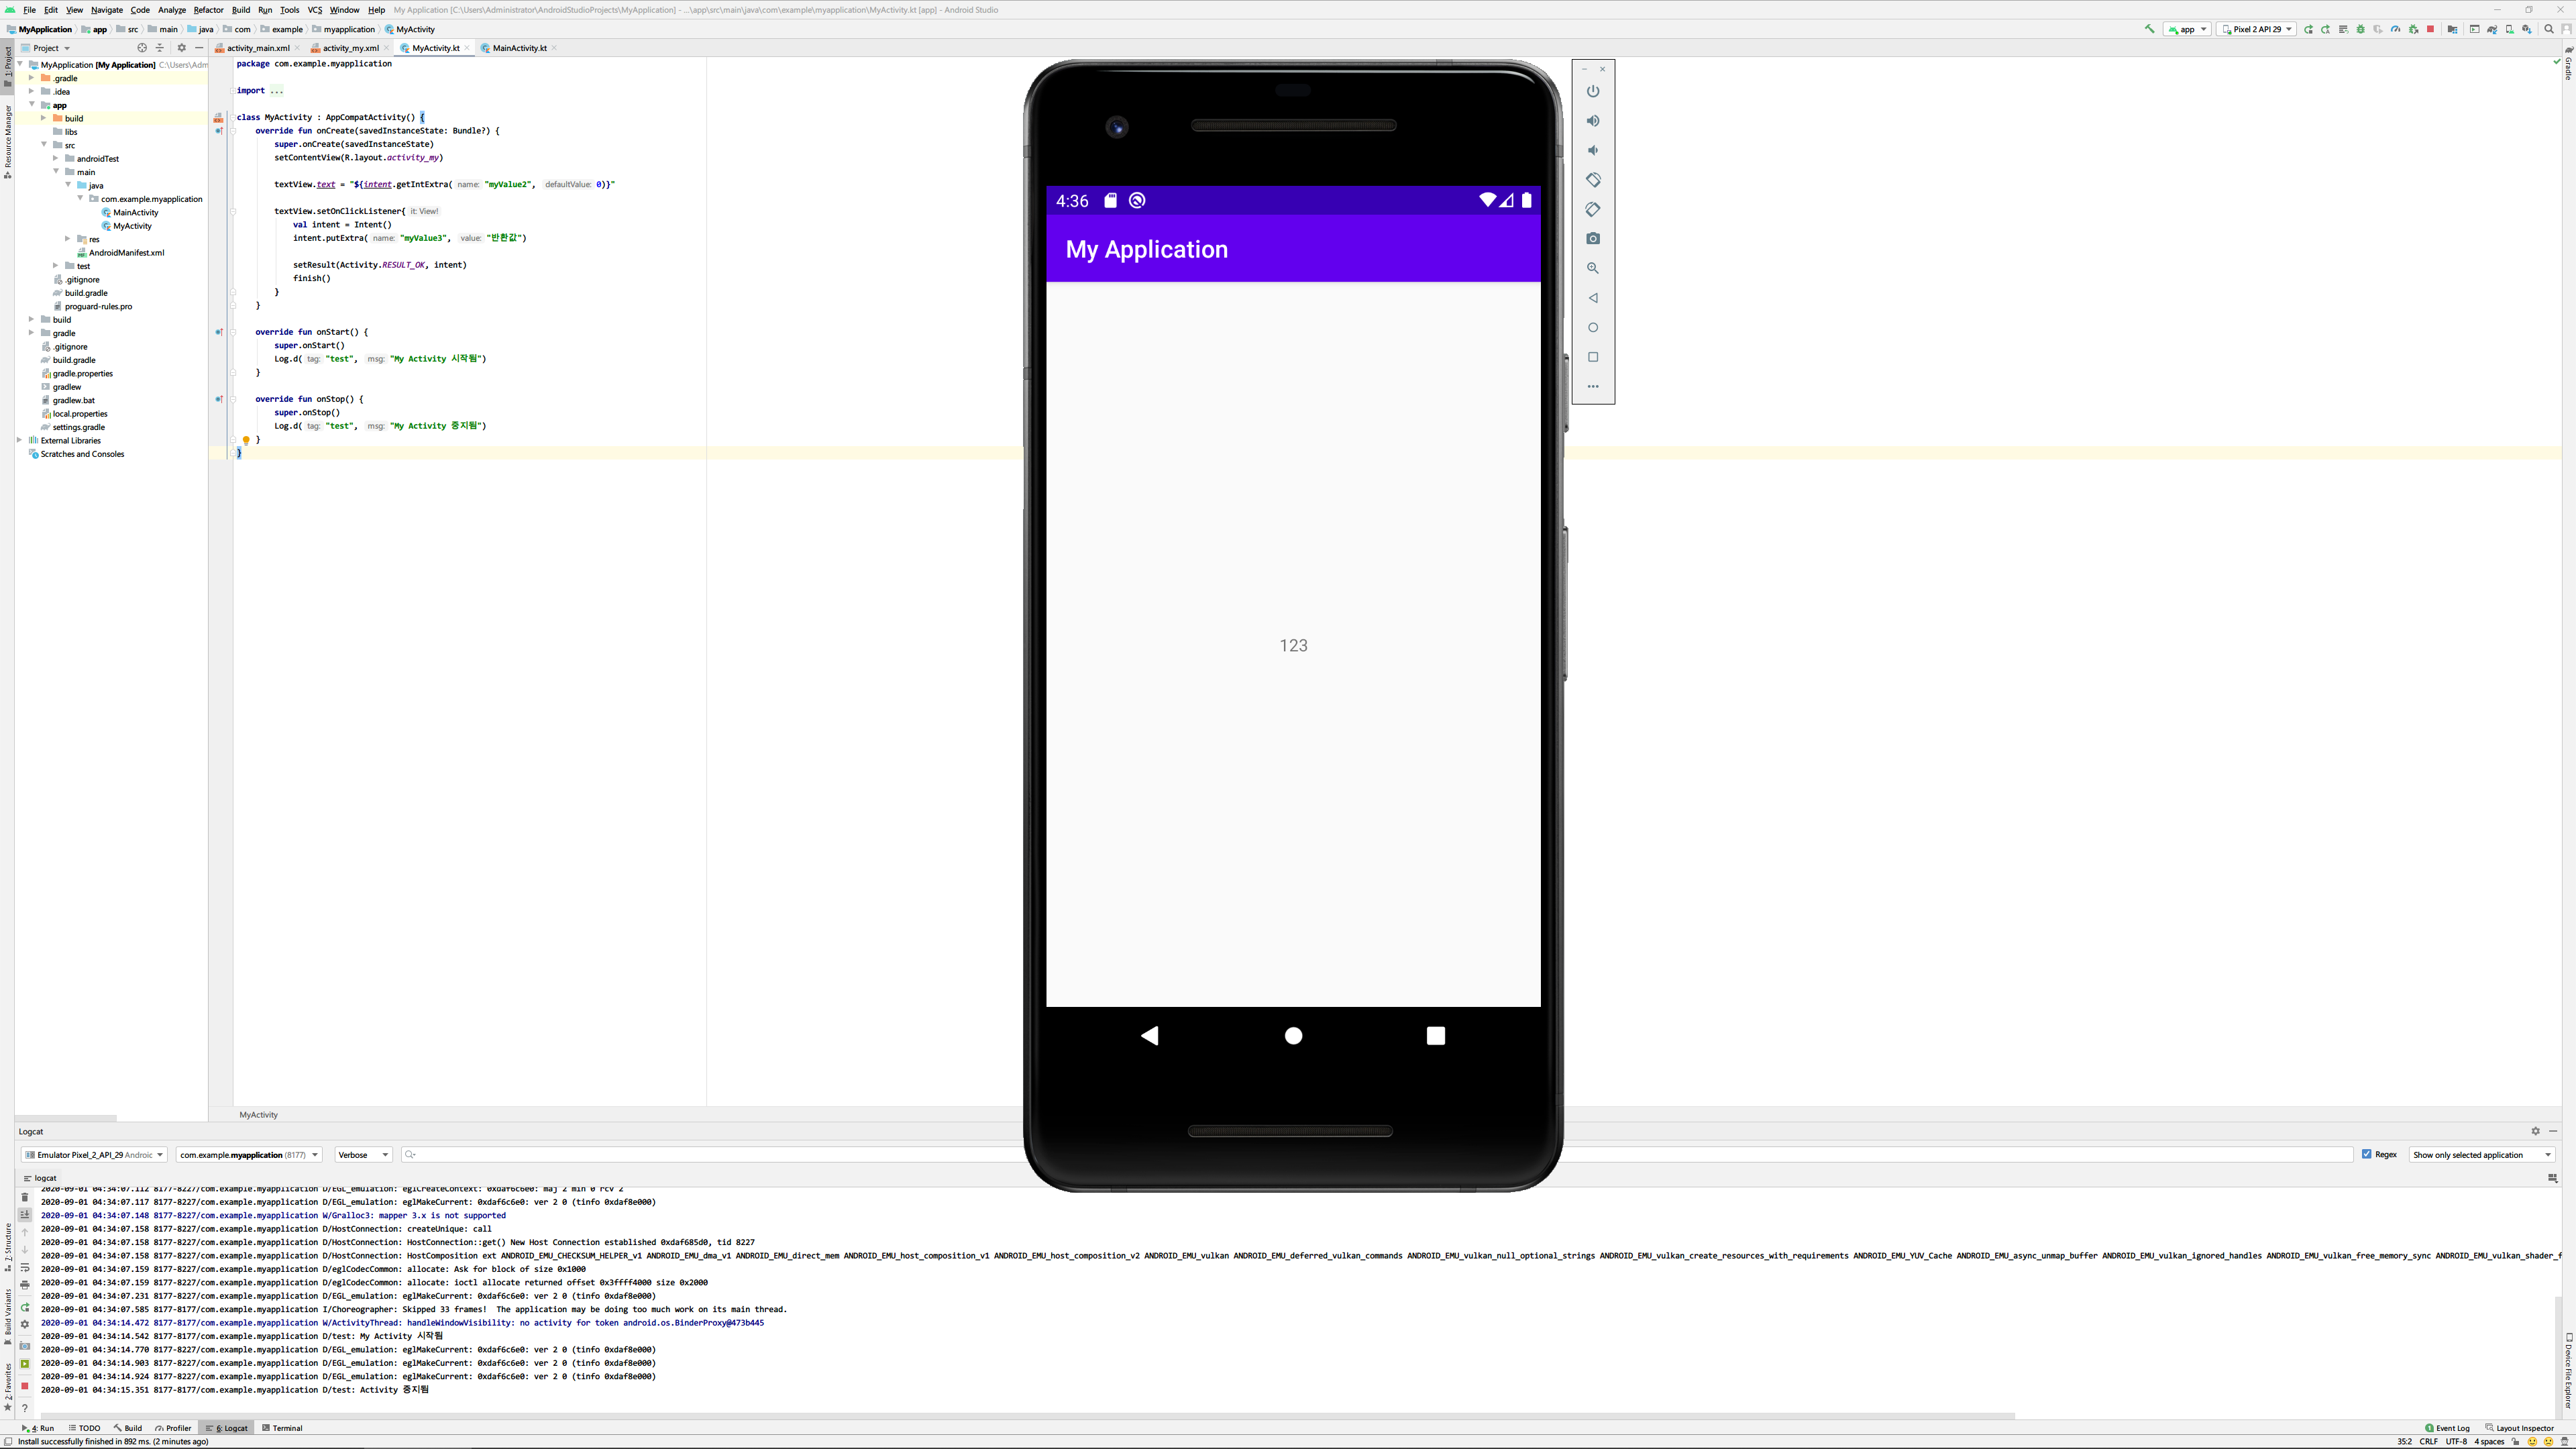The width and height of the screenshot is (2576, 1449).
Task: Stop the running app with red square
Action: tap(2430, 29)
